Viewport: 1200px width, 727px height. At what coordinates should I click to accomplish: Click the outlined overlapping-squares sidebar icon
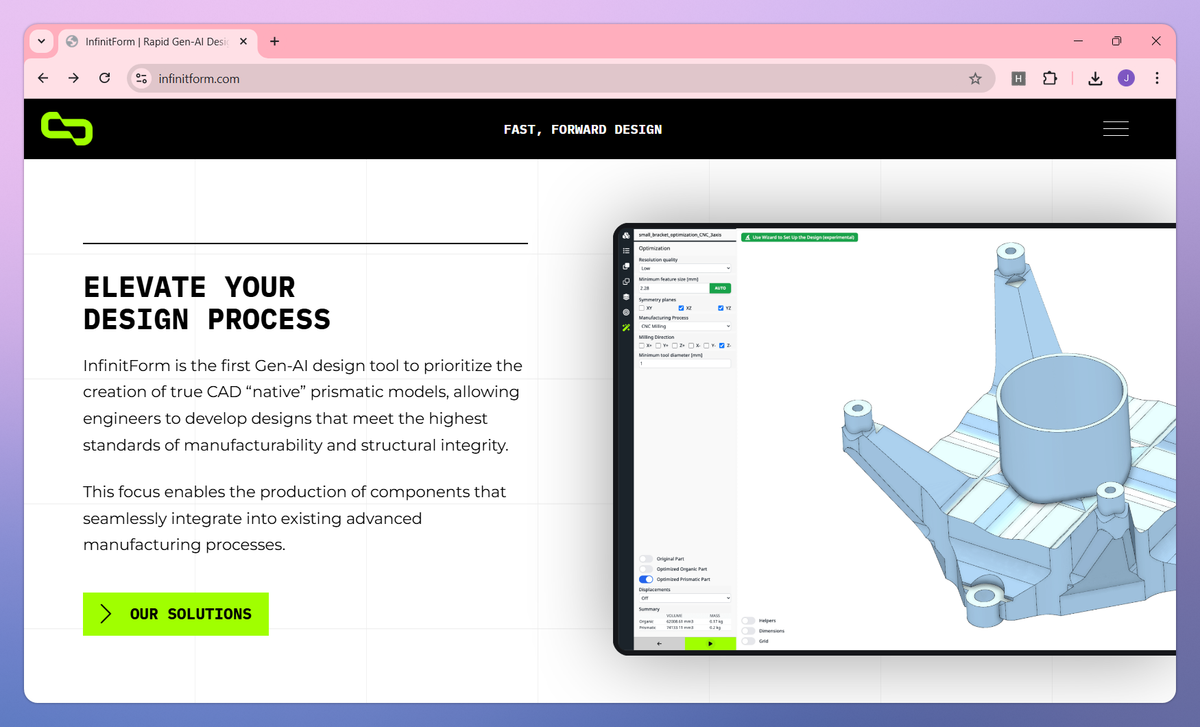click(x=626, y=282)
